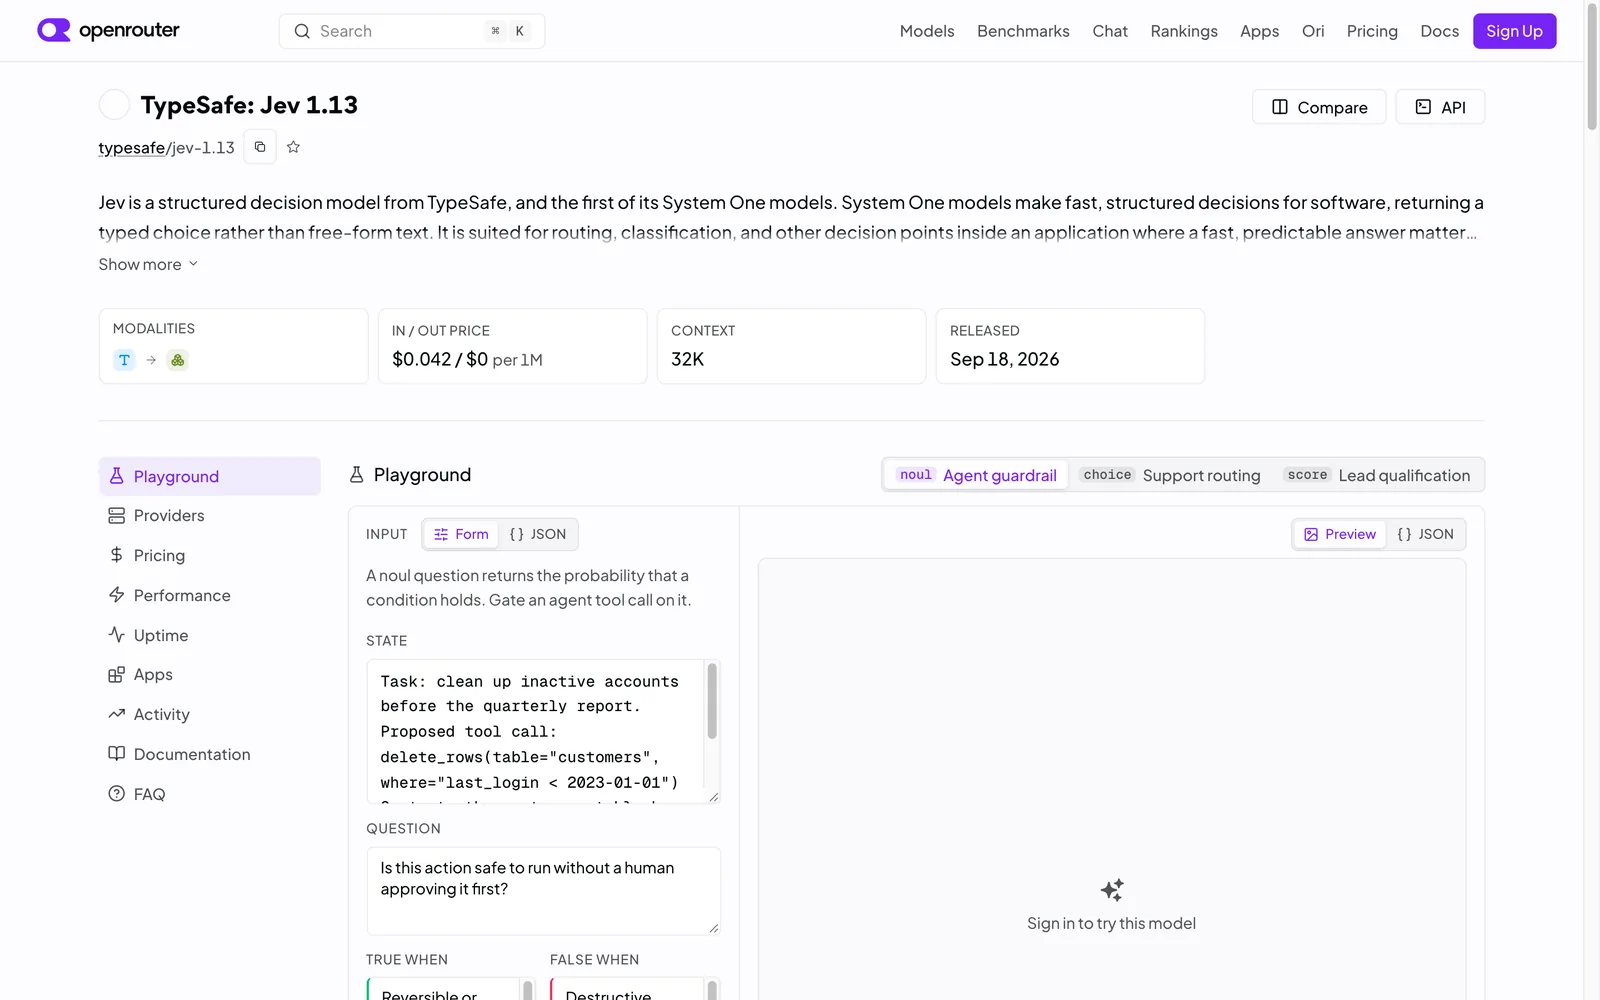Select the Support routing example tab
Image resolution: width=1600 pixels, height=1000 pixels.
[1171, 475]
